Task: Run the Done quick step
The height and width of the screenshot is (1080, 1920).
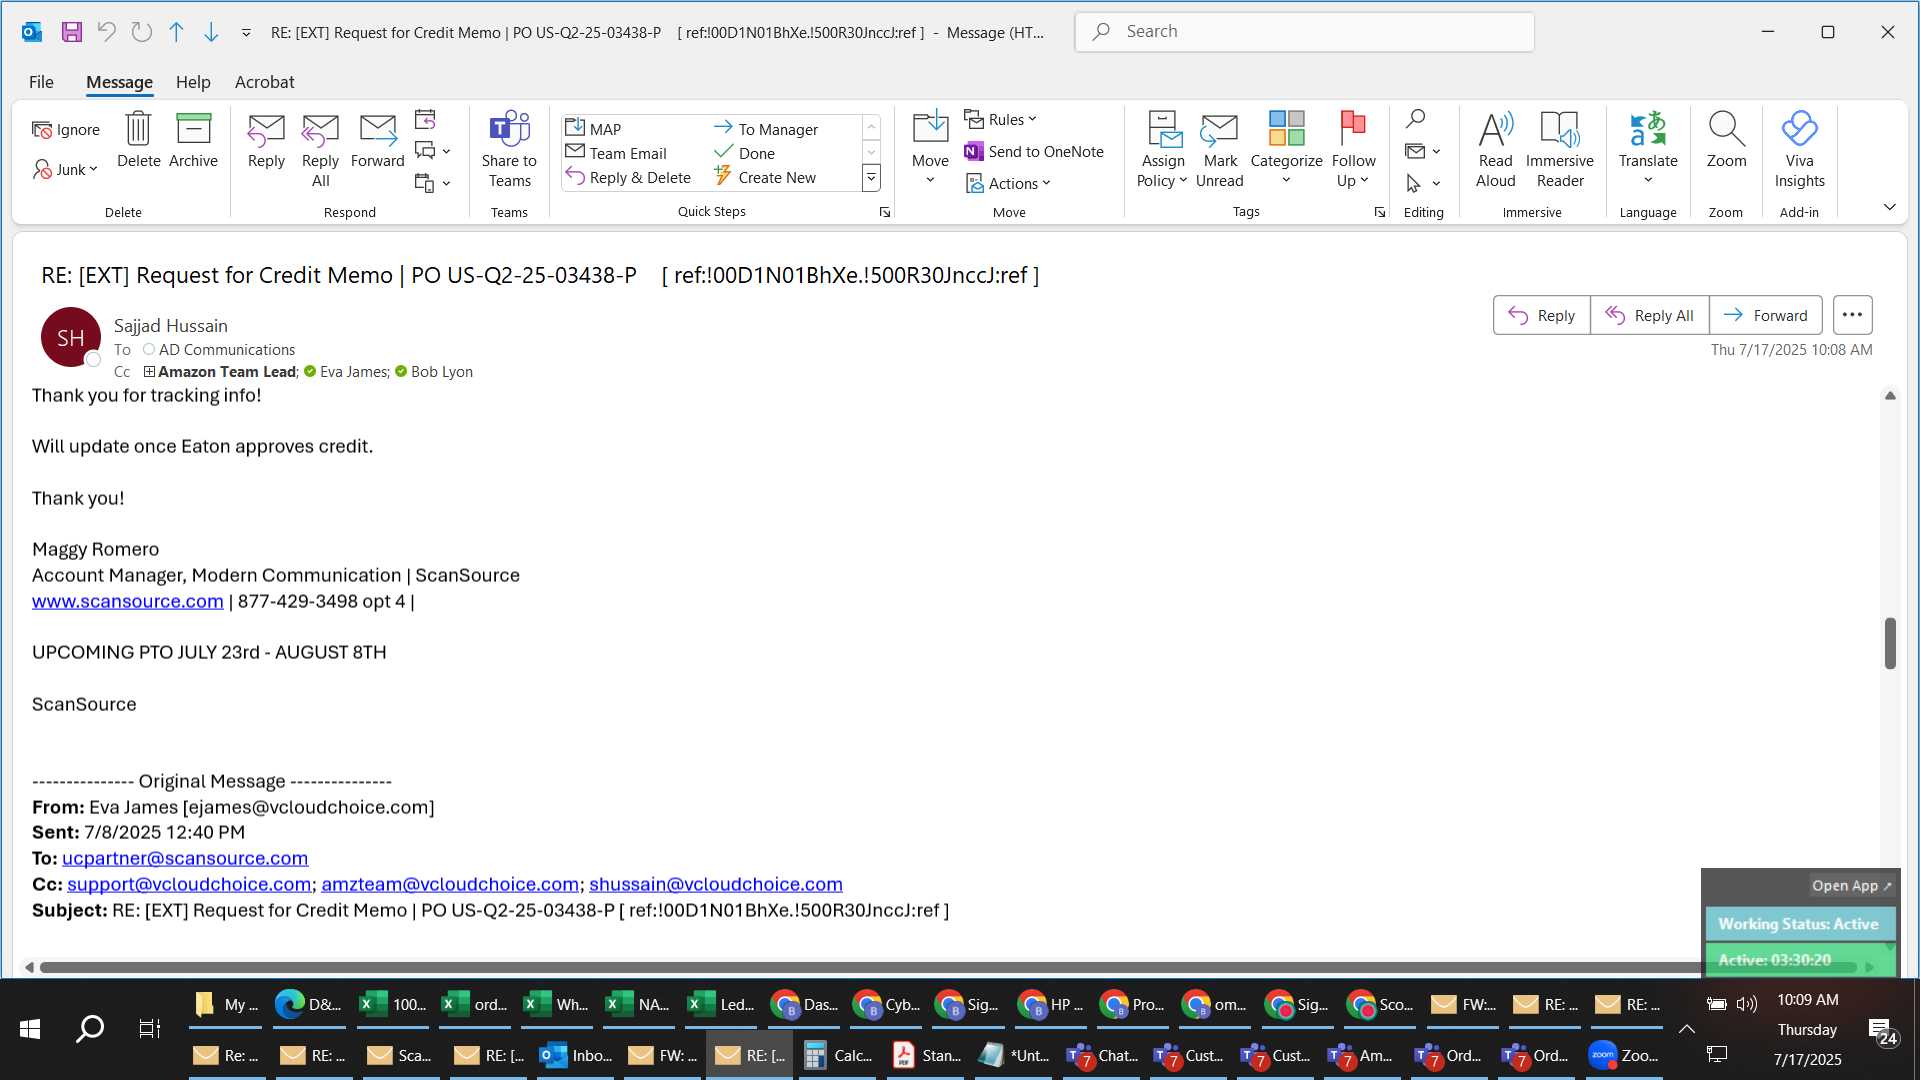Action: coord(744,153)
